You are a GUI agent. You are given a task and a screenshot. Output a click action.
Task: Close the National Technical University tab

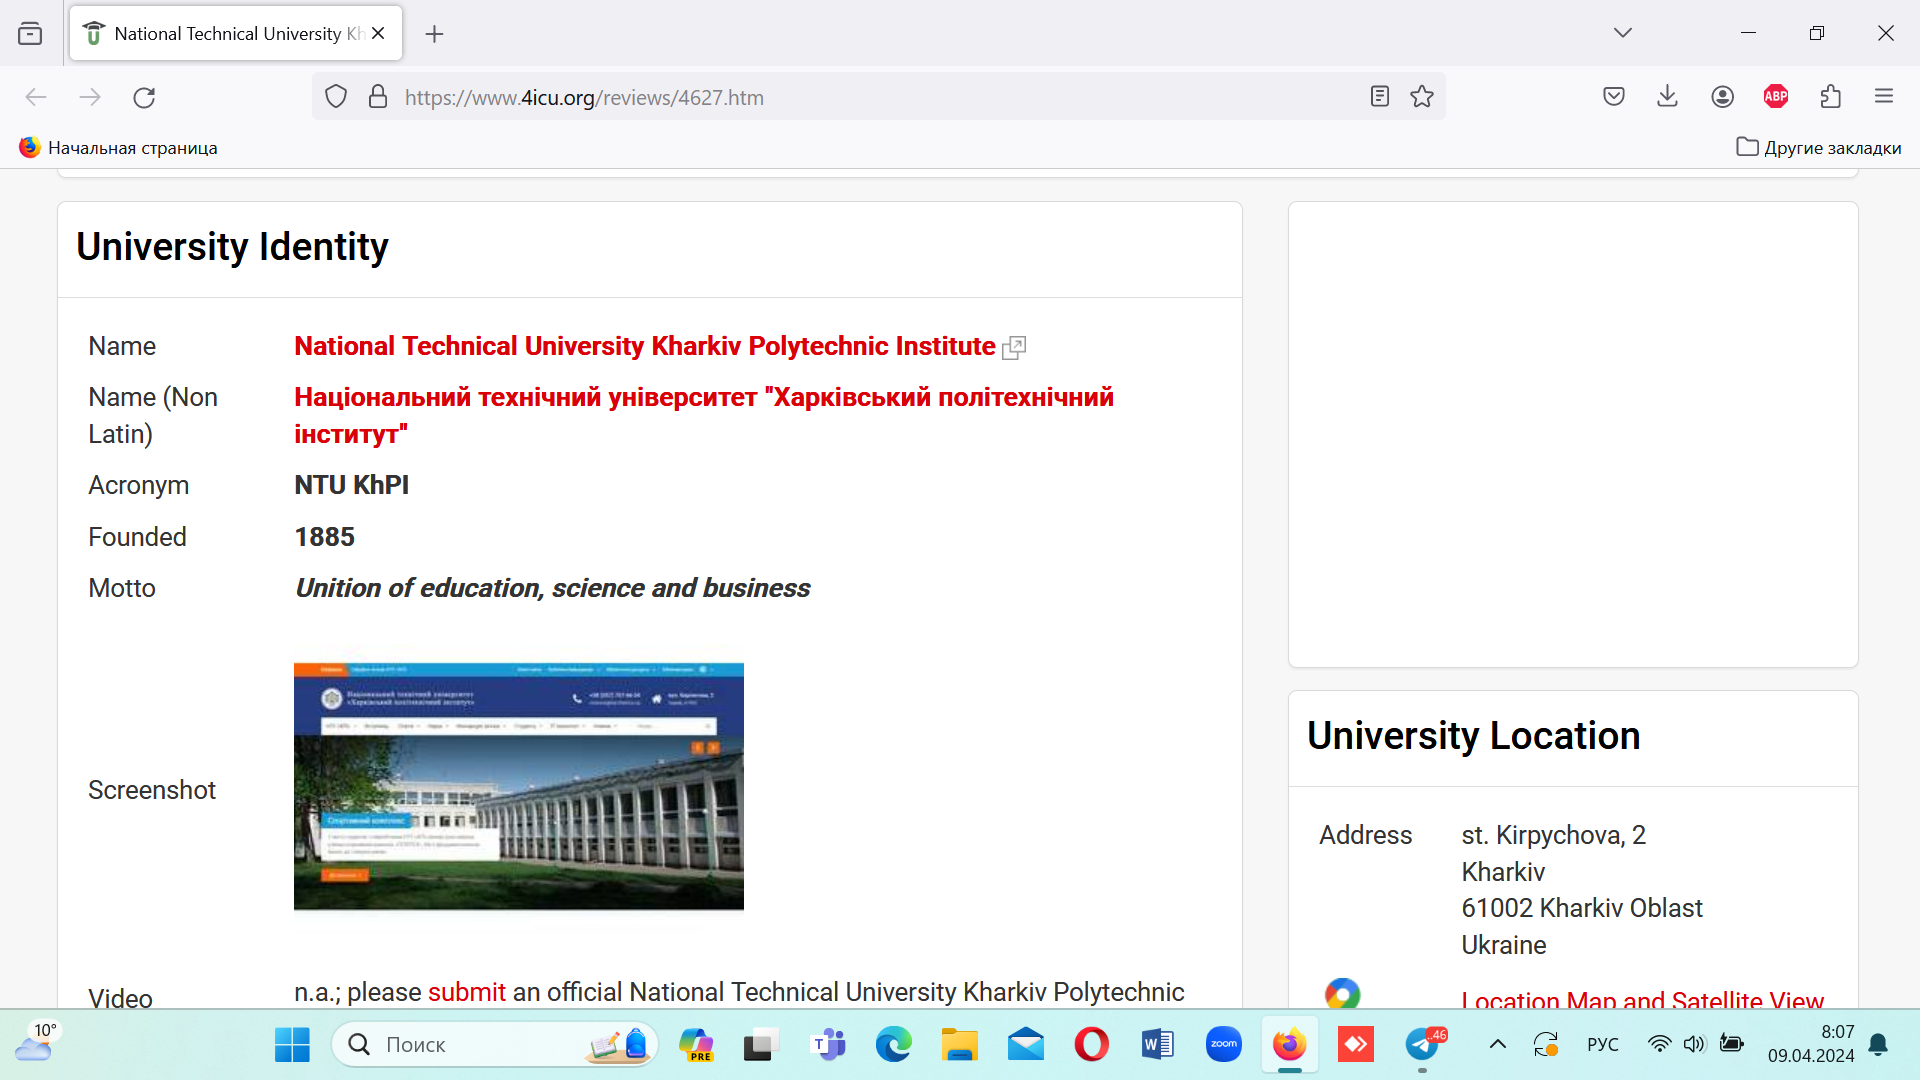click(x=378, y=34)
